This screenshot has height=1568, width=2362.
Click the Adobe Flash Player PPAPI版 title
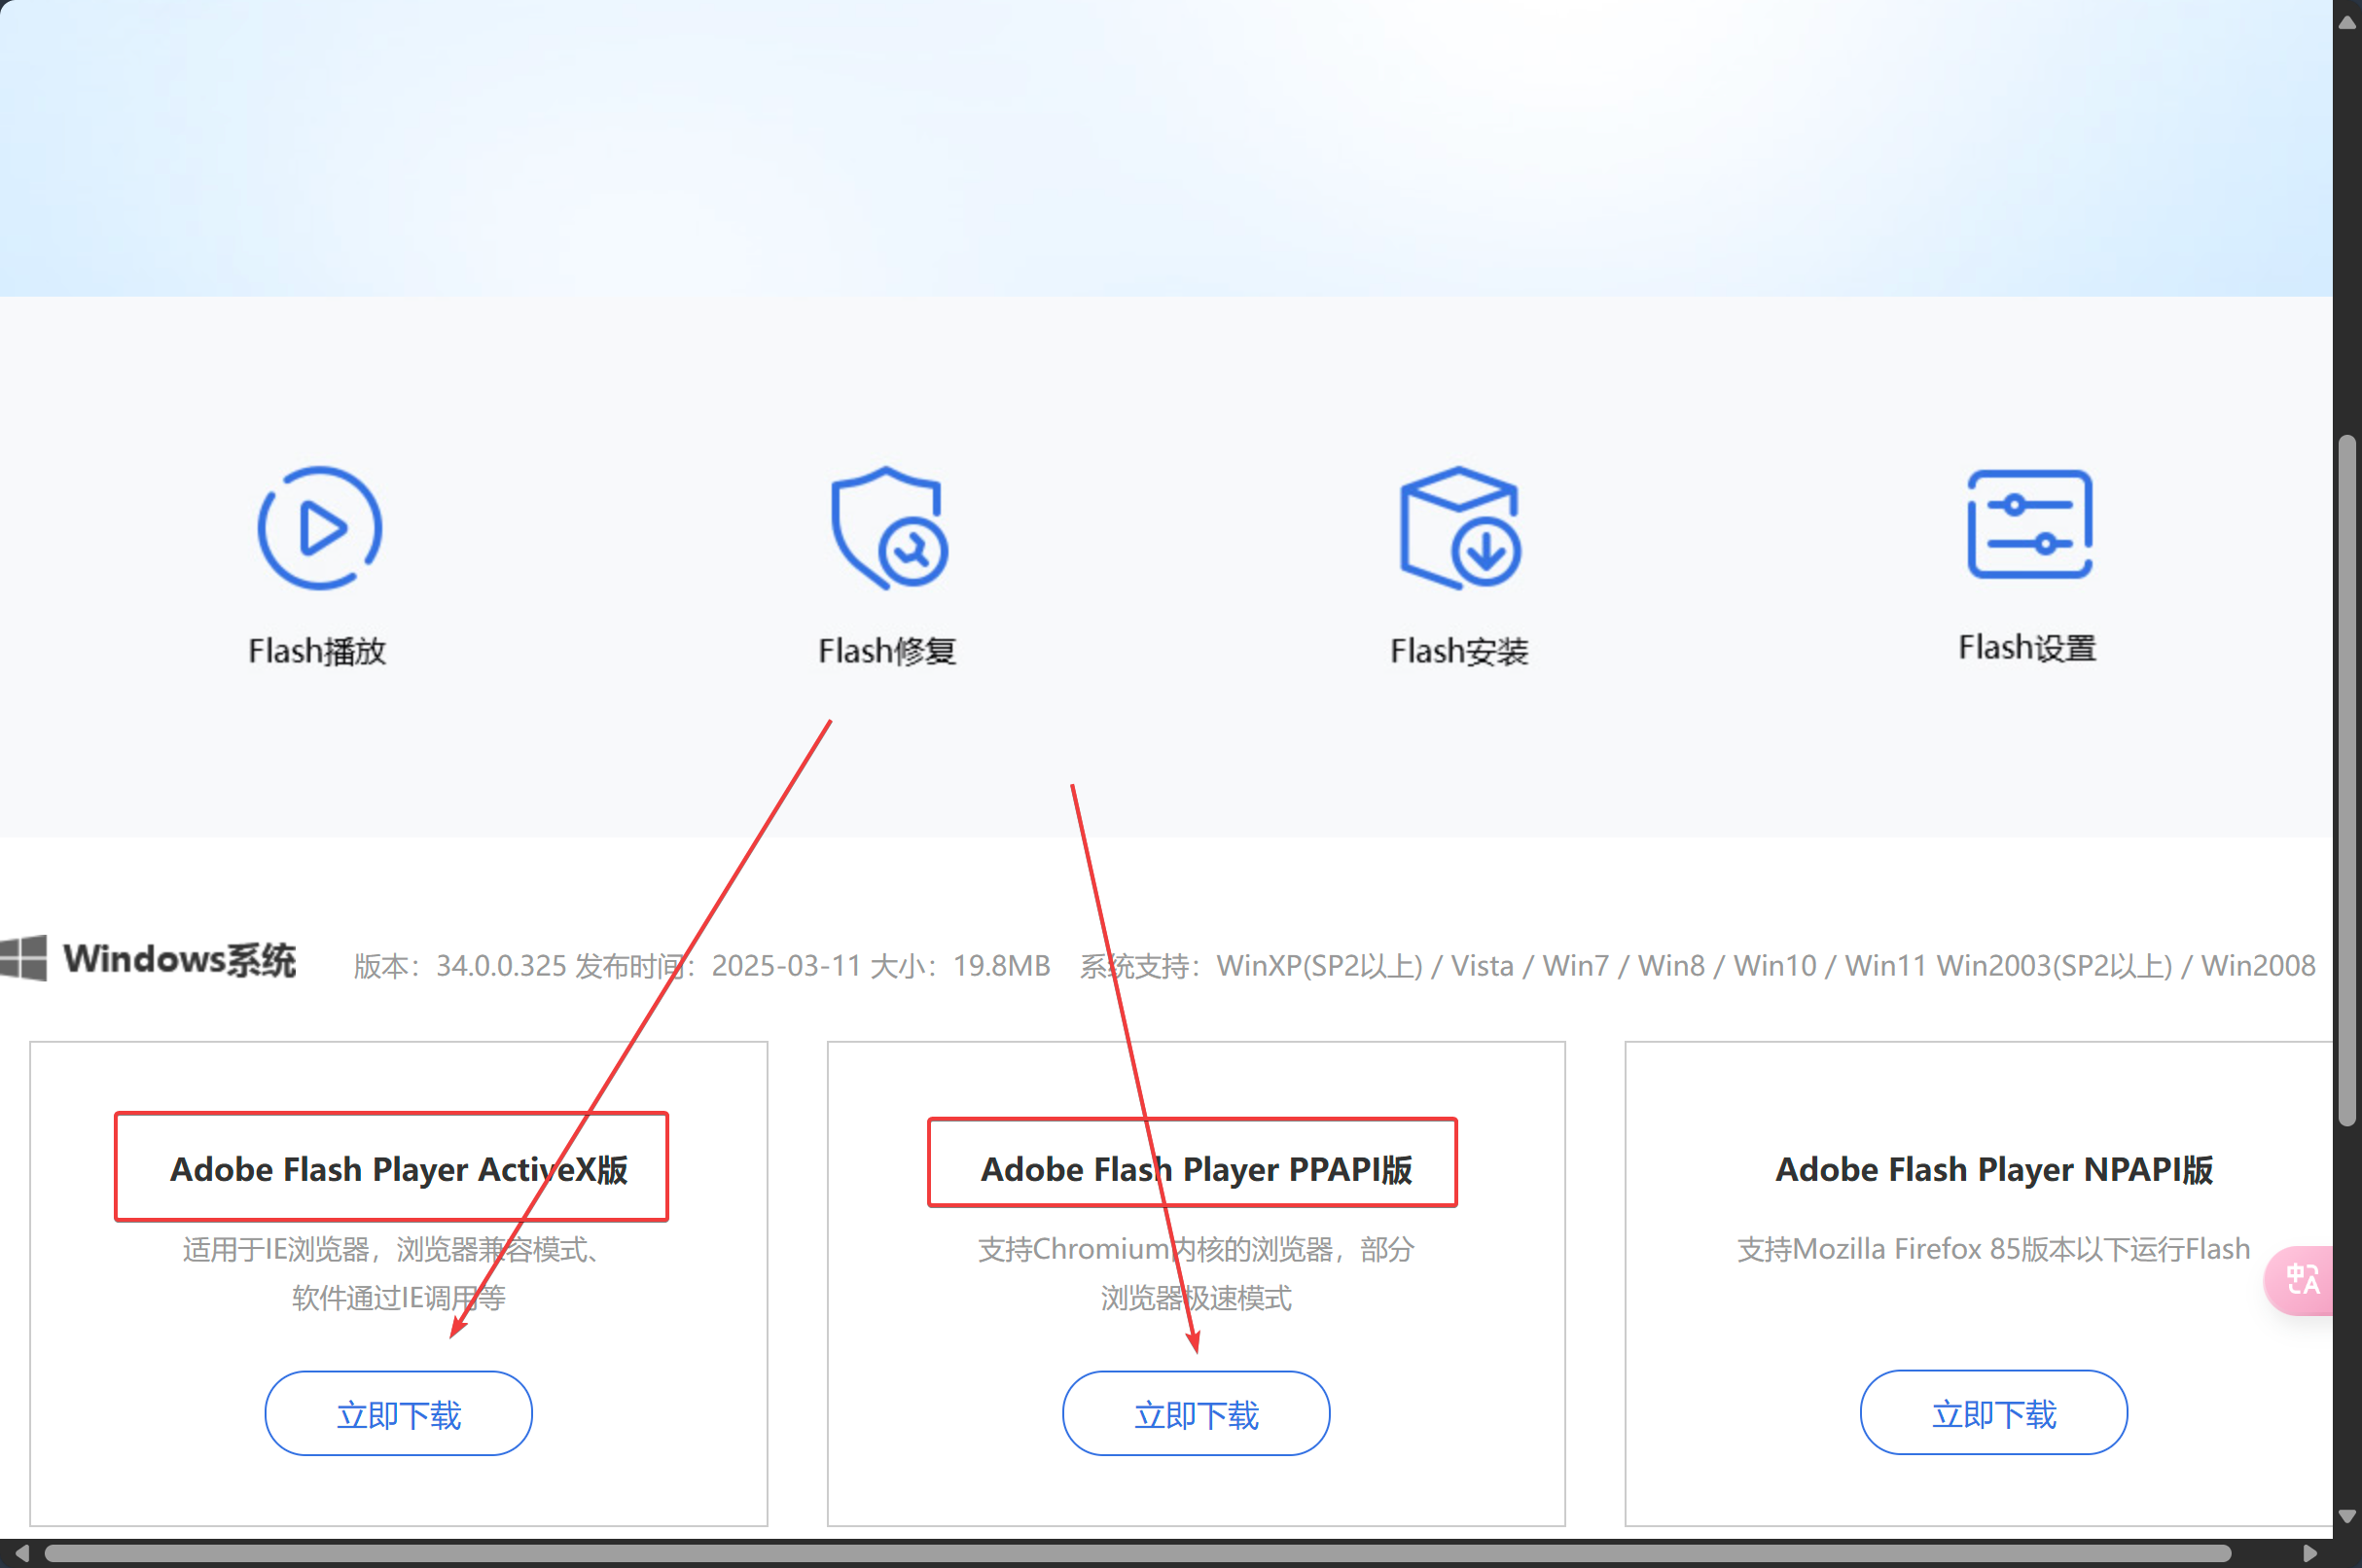tap(1196, 1169)
